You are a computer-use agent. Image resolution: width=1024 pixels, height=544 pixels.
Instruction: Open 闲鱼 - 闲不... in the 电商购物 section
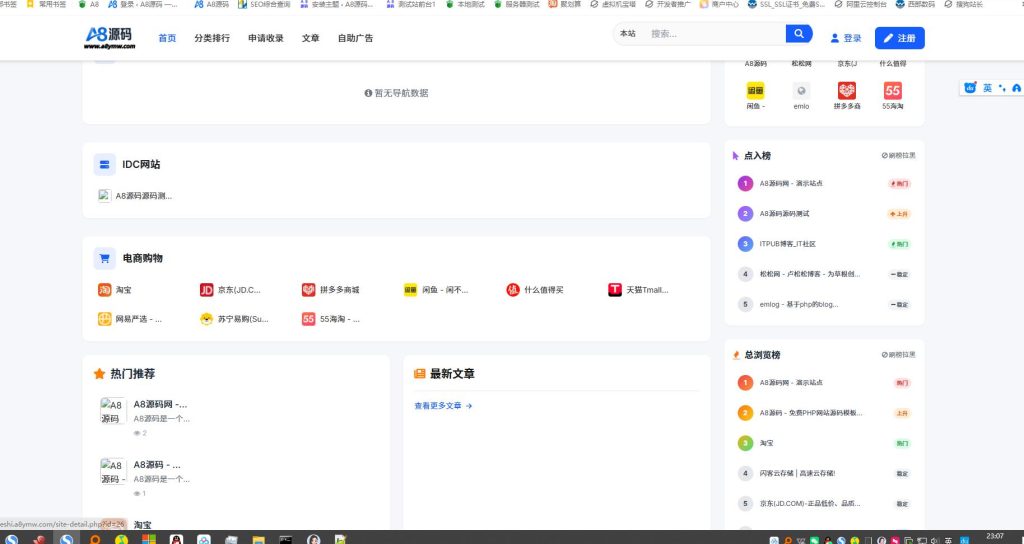[436, 289]
